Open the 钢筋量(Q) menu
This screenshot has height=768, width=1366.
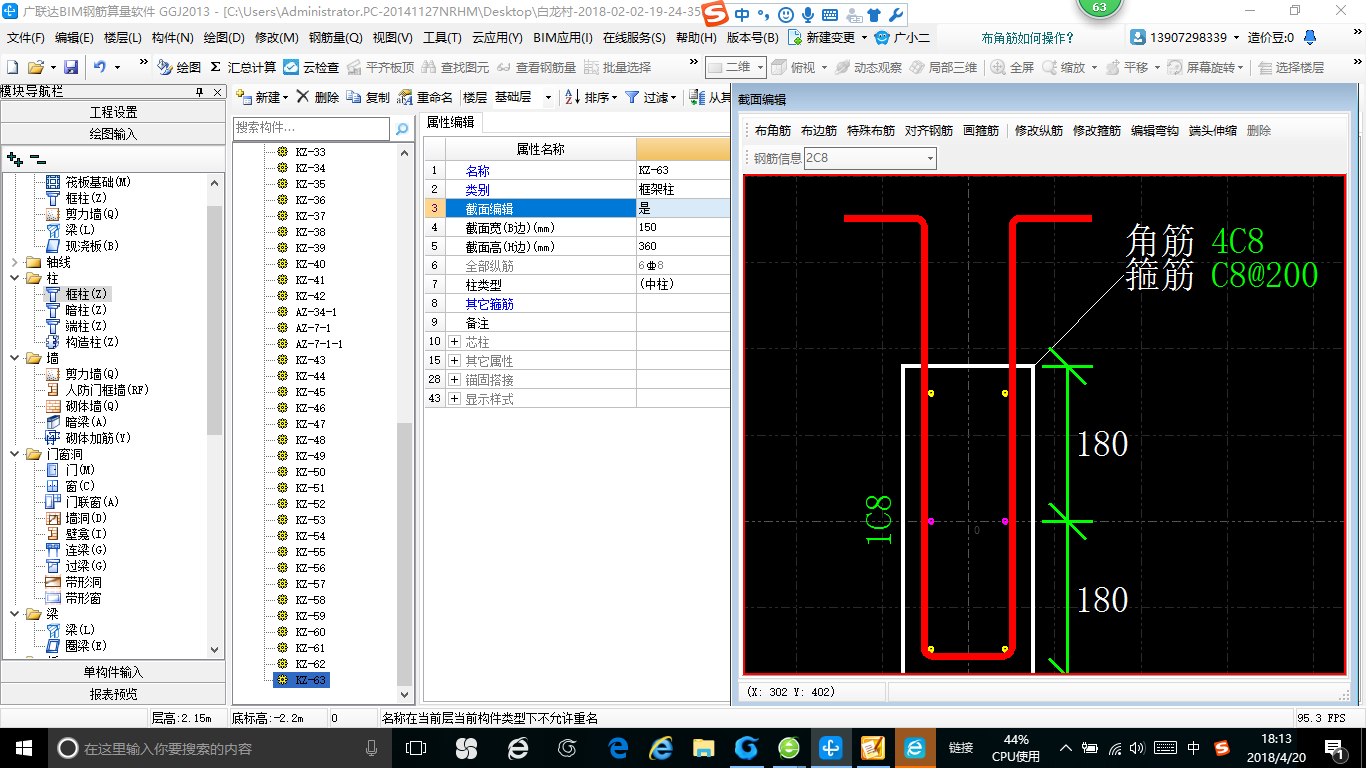(335, 38)
